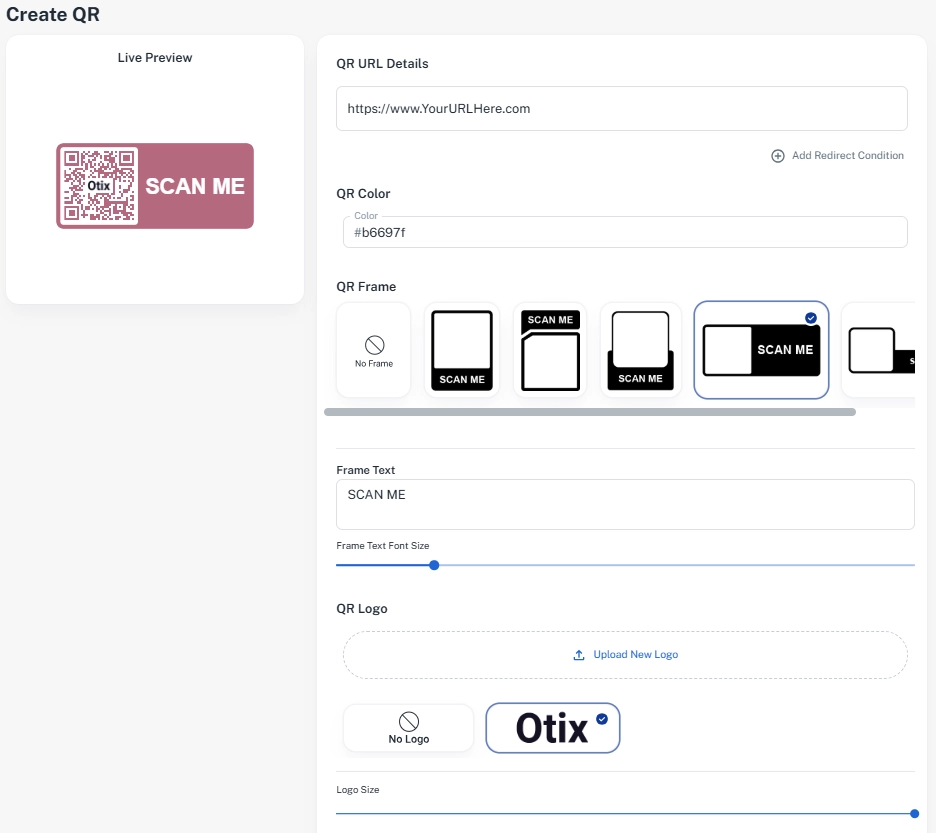Click the upload arrow icon in logo area
This screenshot has width=936, height=833.
[579, 655]
